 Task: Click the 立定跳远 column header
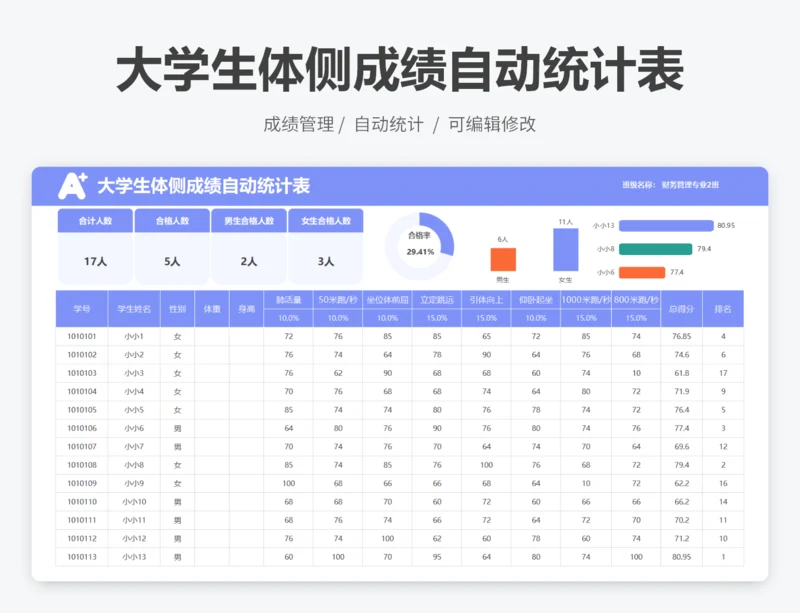[437, 300]
